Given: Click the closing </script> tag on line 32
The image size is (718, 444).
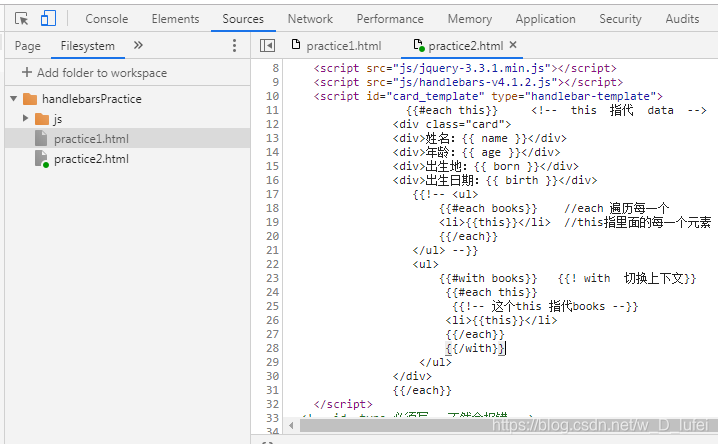Looking at the screenshot, I should click(x=343, y=404).
